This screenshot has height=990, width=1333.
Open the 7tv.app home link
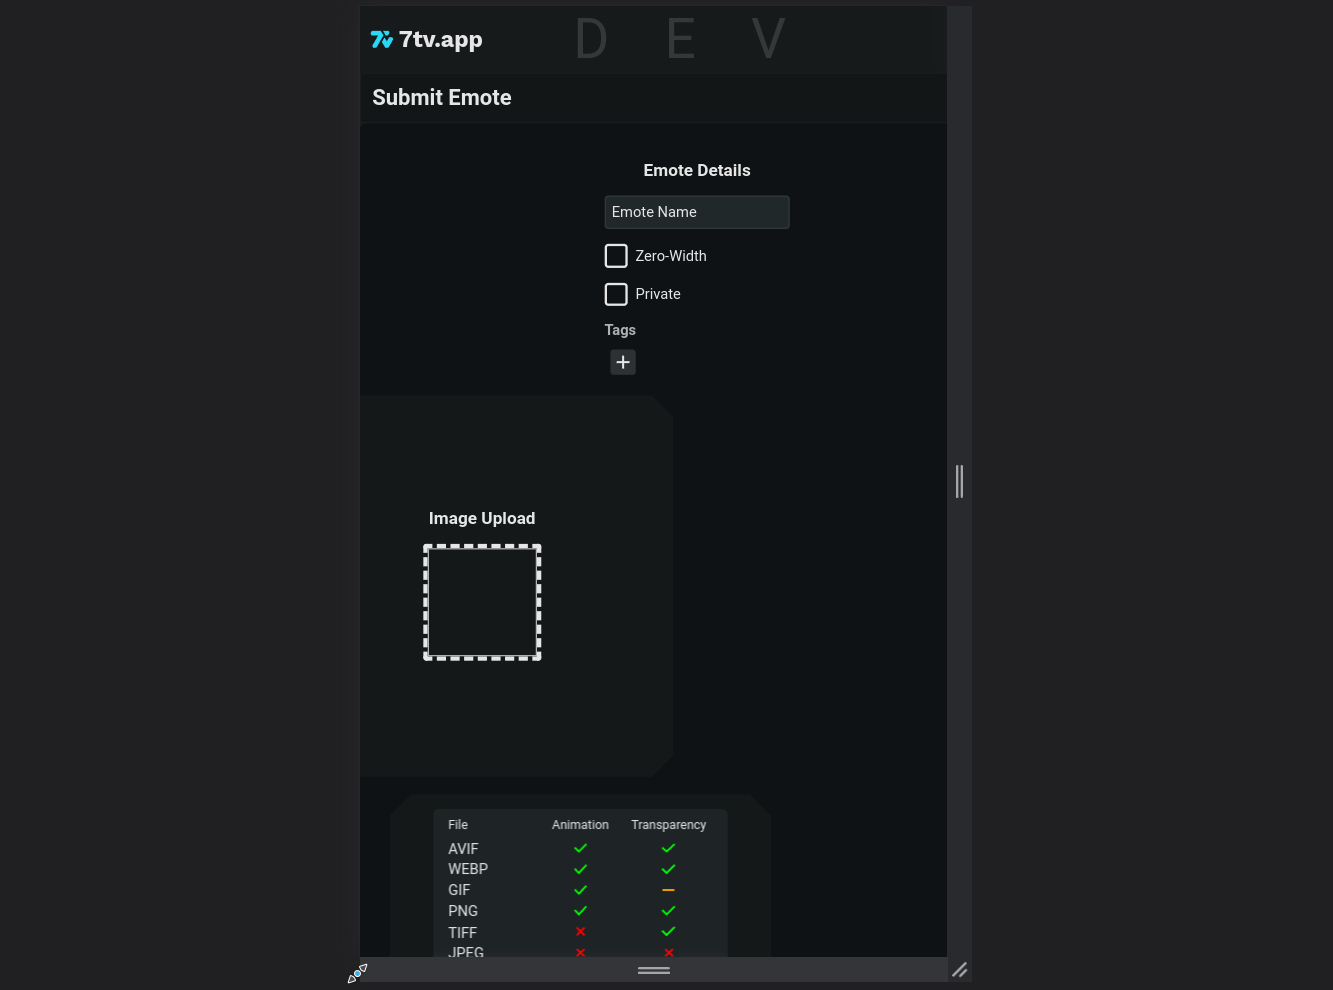pyautogui.click(x=427, y=40)
